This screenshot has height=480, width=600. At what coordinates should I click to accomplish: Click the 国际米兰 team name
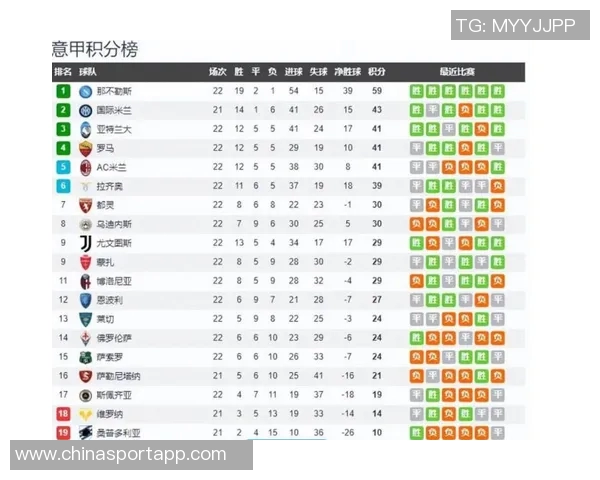tap(113, 110)
